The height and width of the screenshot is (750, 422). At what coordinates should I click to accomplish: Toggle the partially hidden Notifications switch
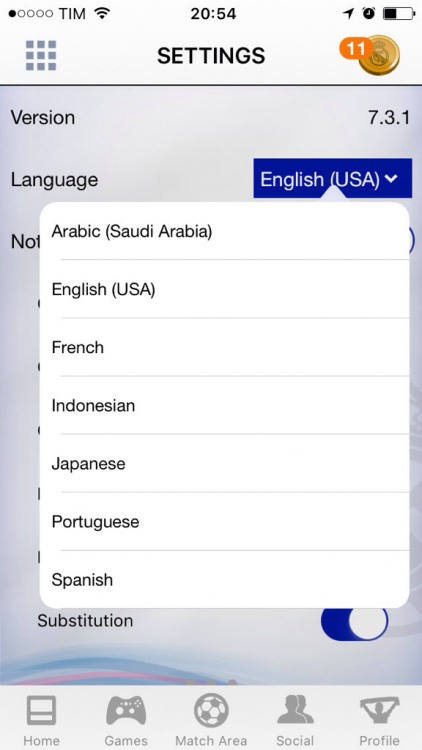click(x=411, y=241)
